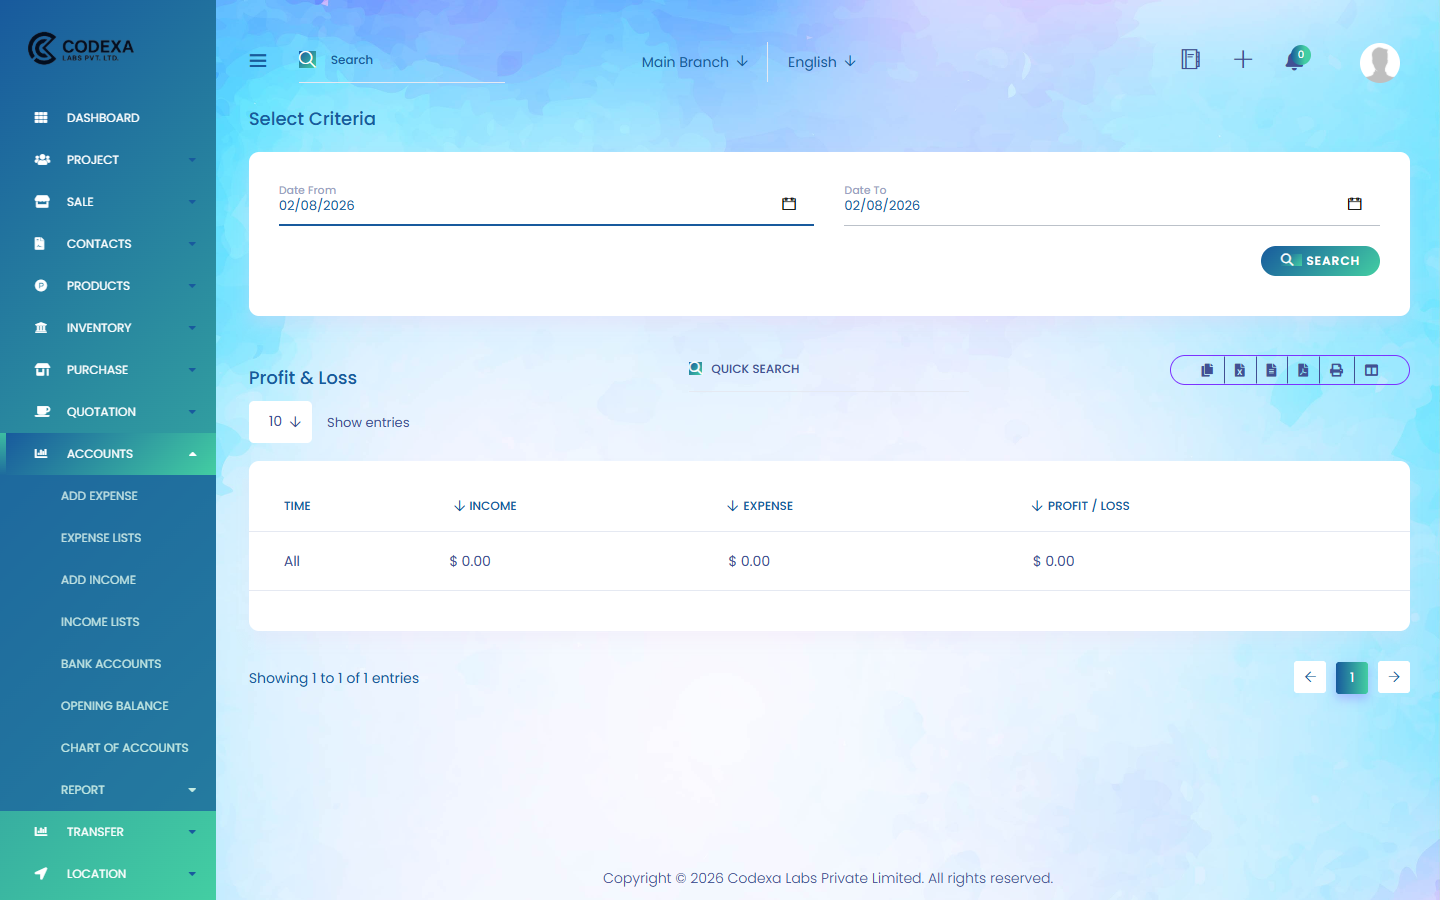Select Chart of Accounts from sidebar
Screen dimensions: 1440x900
click(124, 747)
